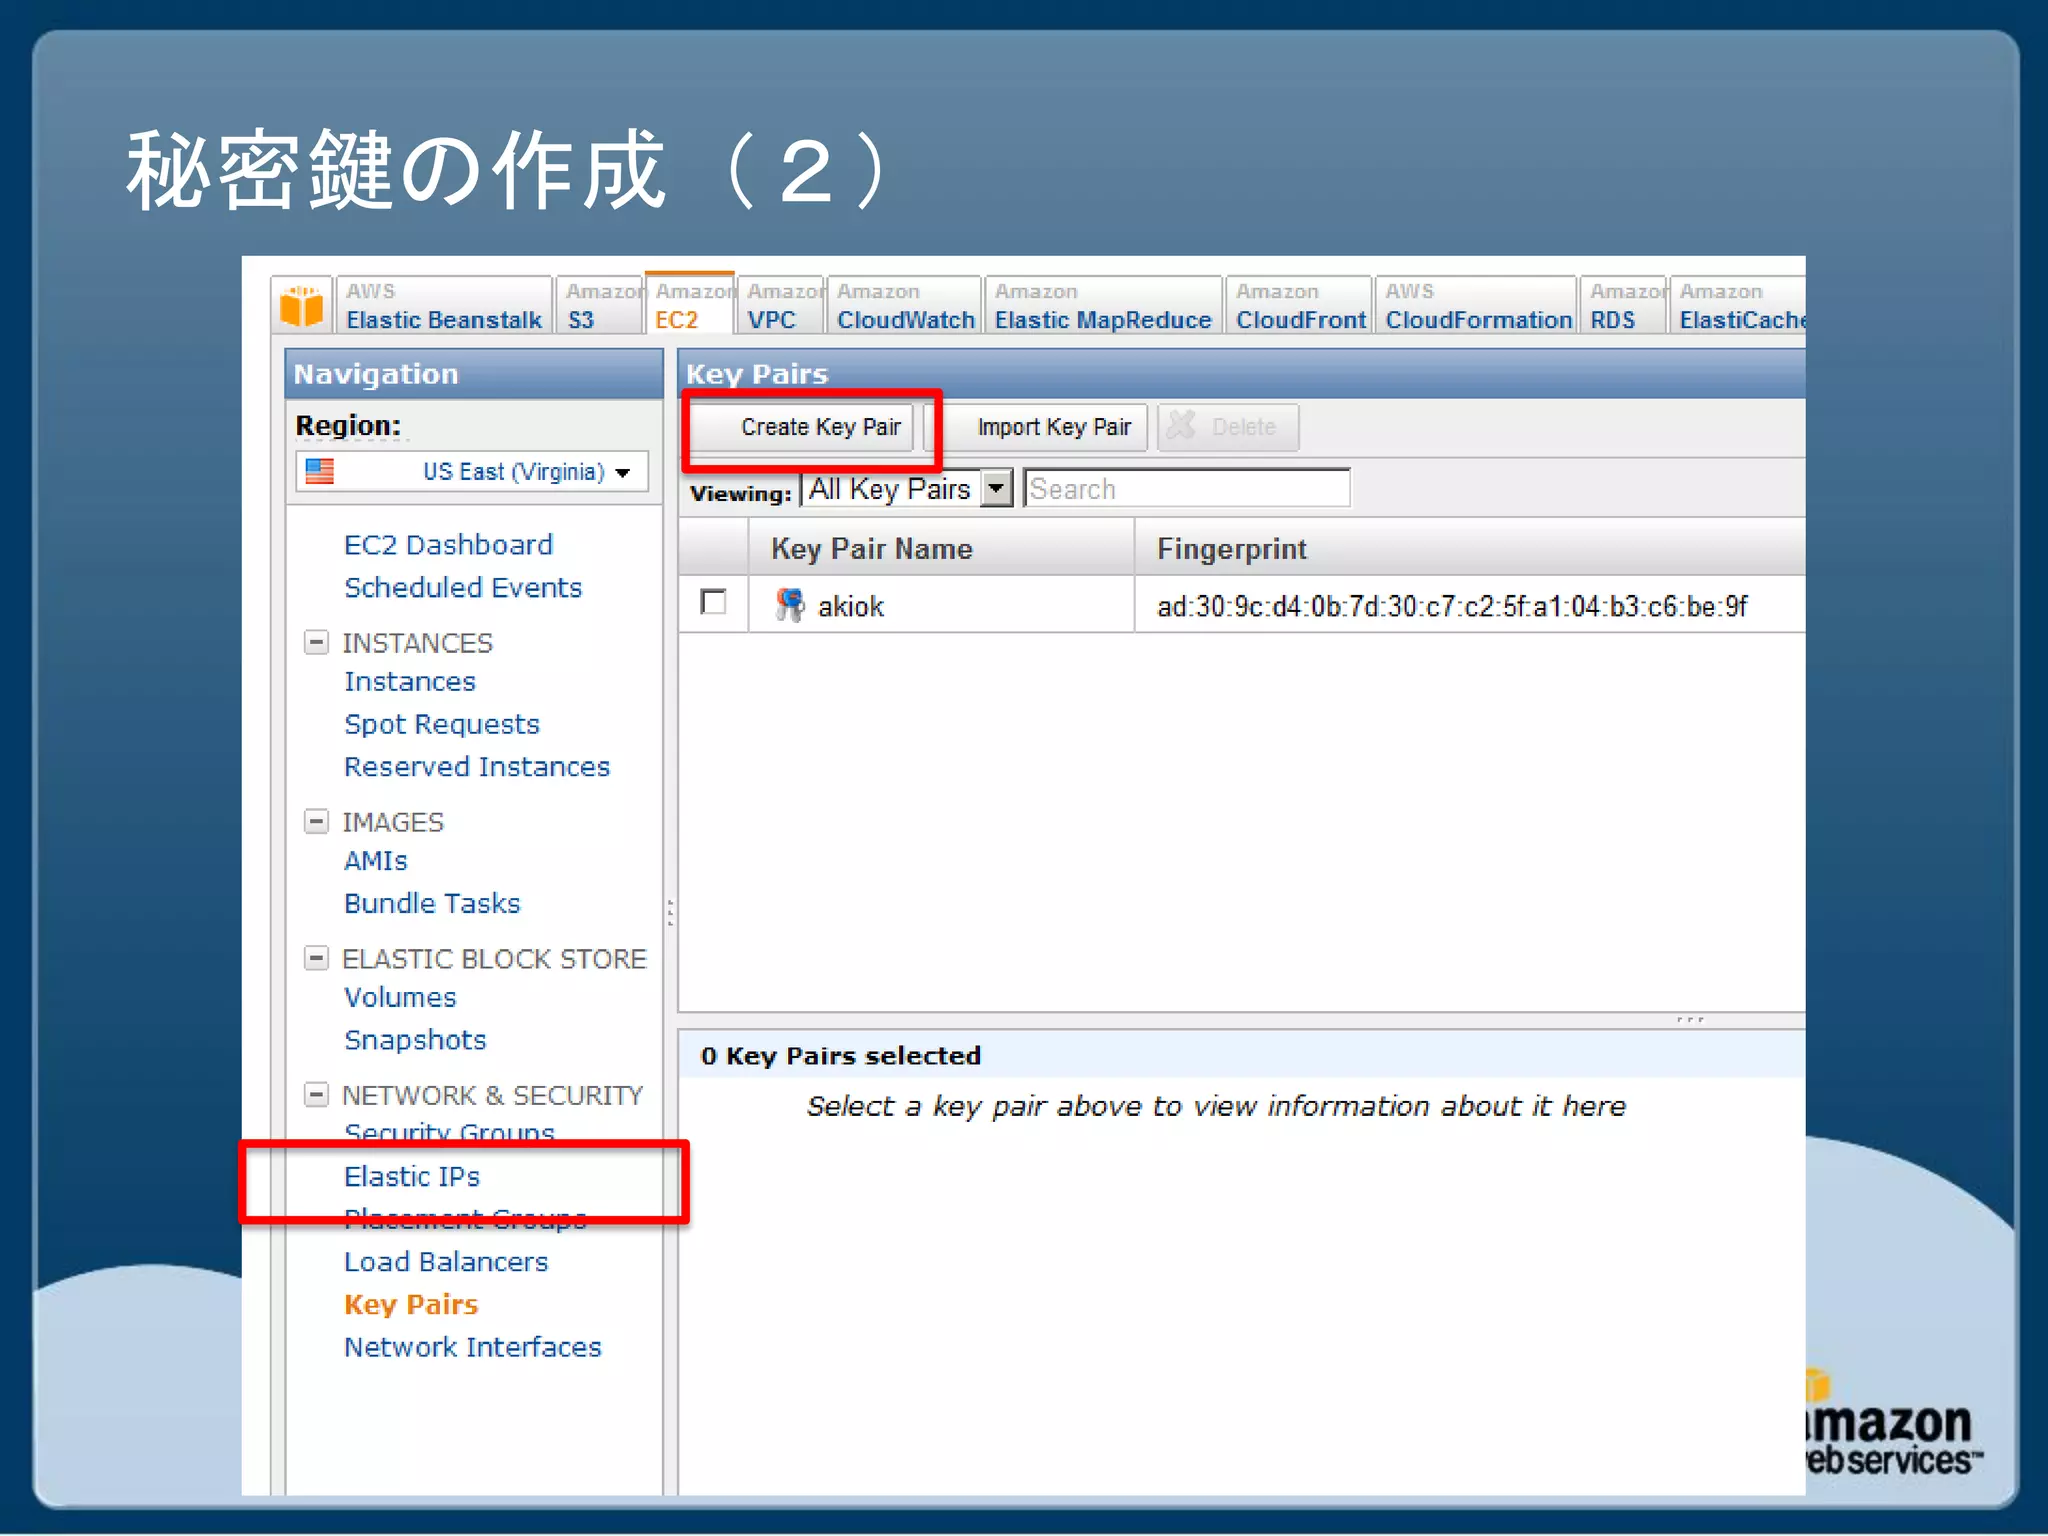The image size is (2048, 1536).
Task: Collapse the ELASTIC BLOCK STORE section
Action: pos(316,958)
